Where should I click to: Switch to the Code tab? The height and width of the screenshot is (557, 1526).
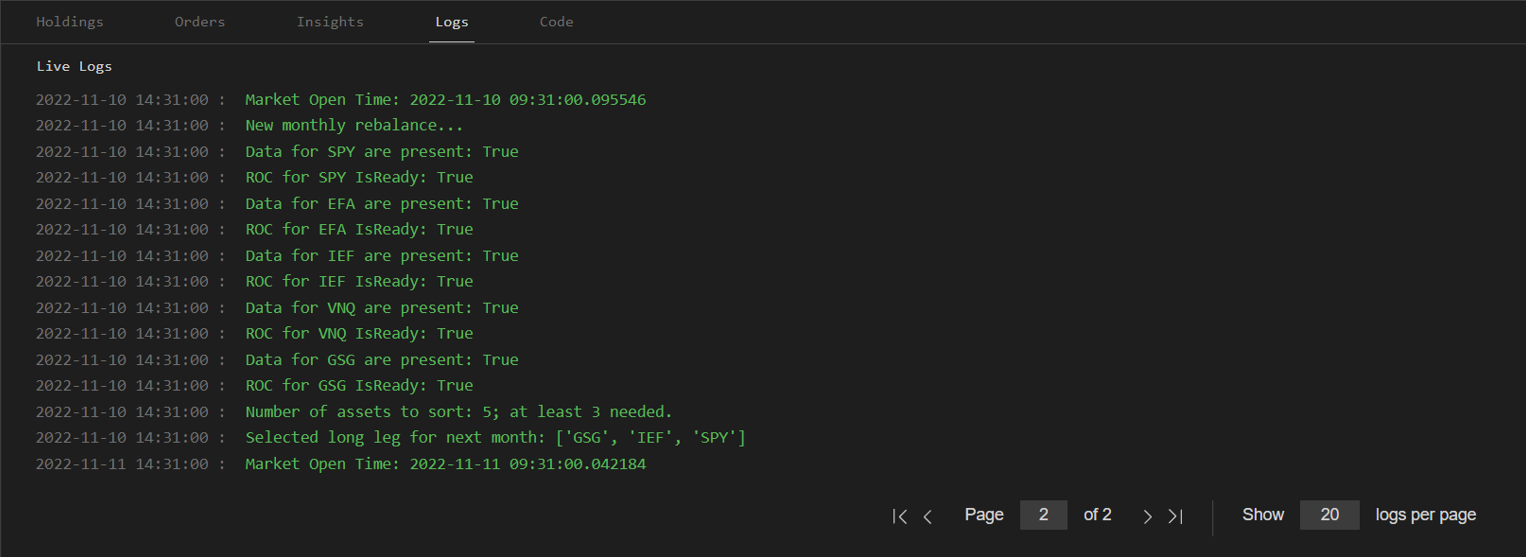(556, 22)
